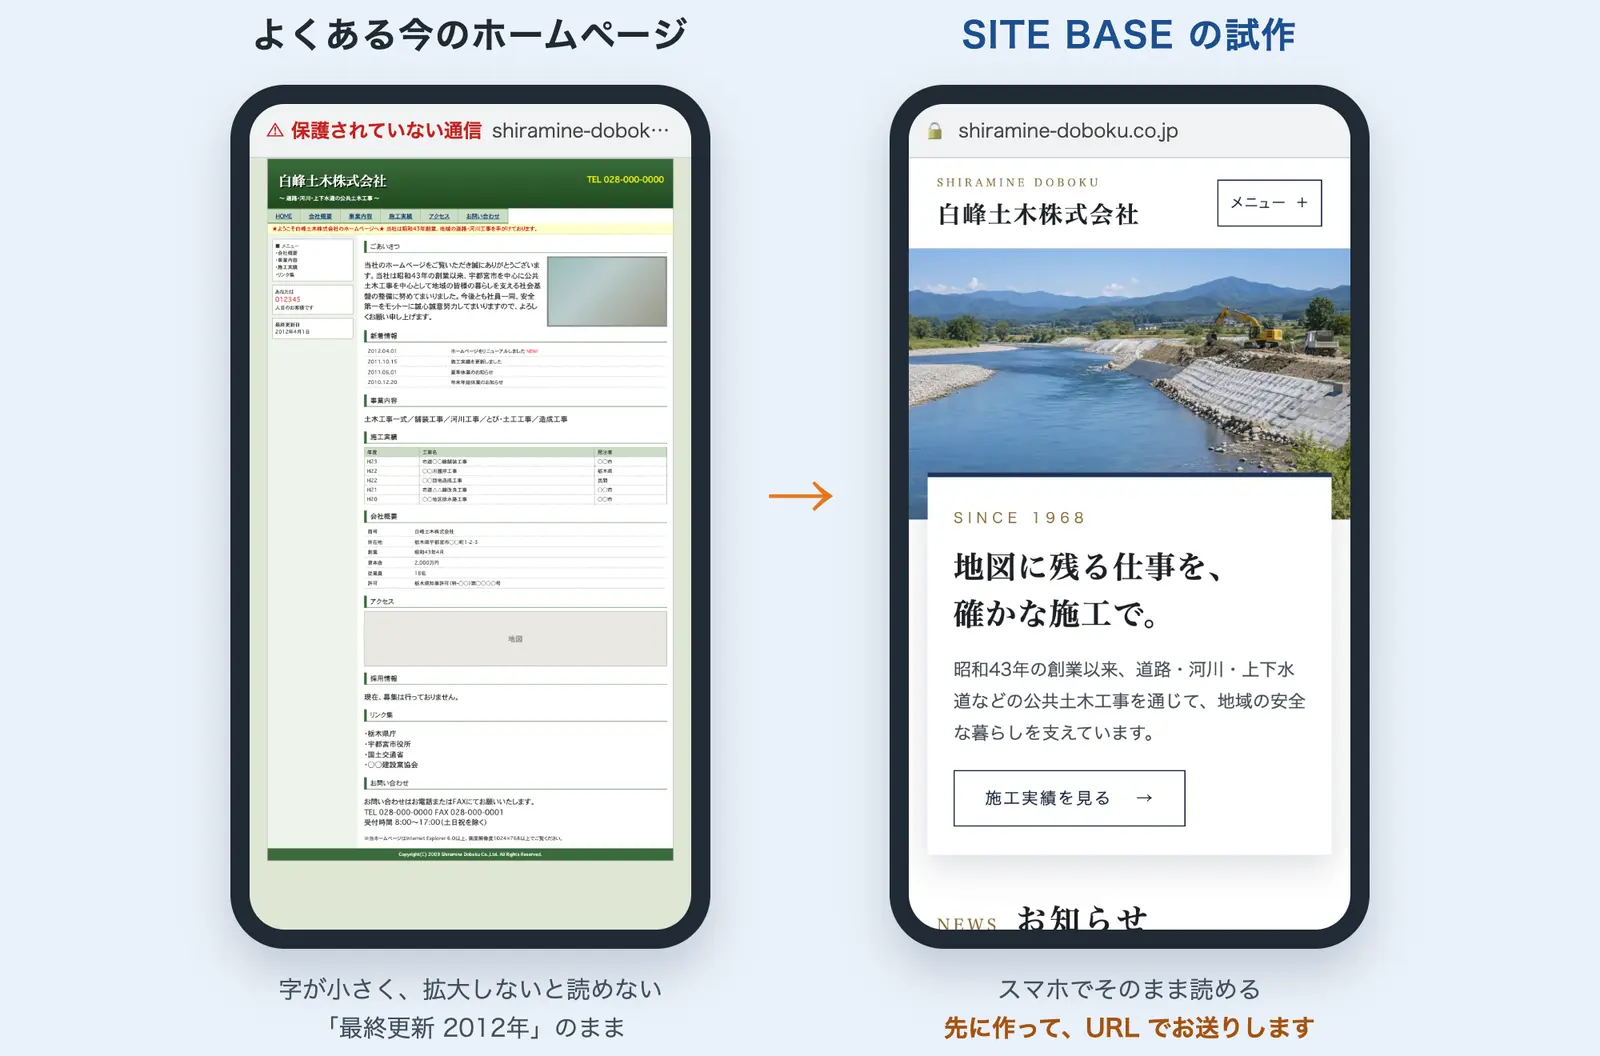Open the 事業内容 tab in the old navigation bar
The width and height of the screenshot is (1600, 1056).
click(x=360, y=216)
